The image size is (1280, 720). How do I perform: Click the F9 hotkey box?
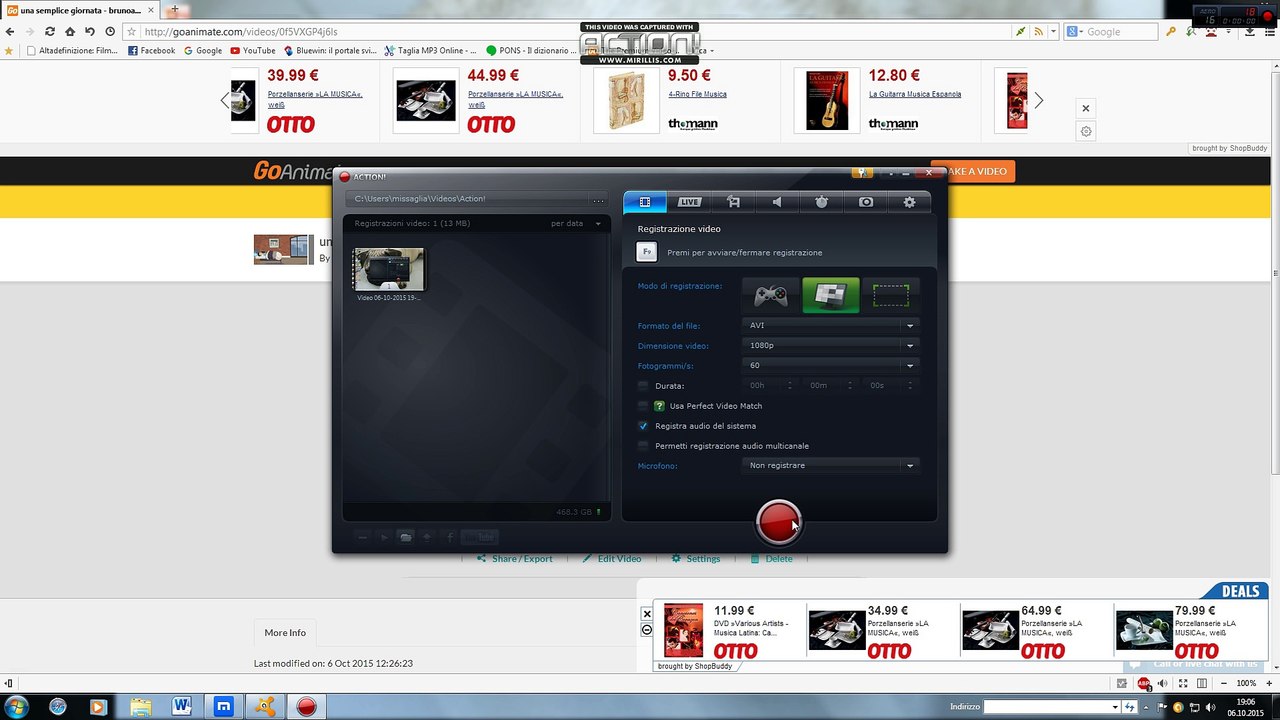pos(647,252)
